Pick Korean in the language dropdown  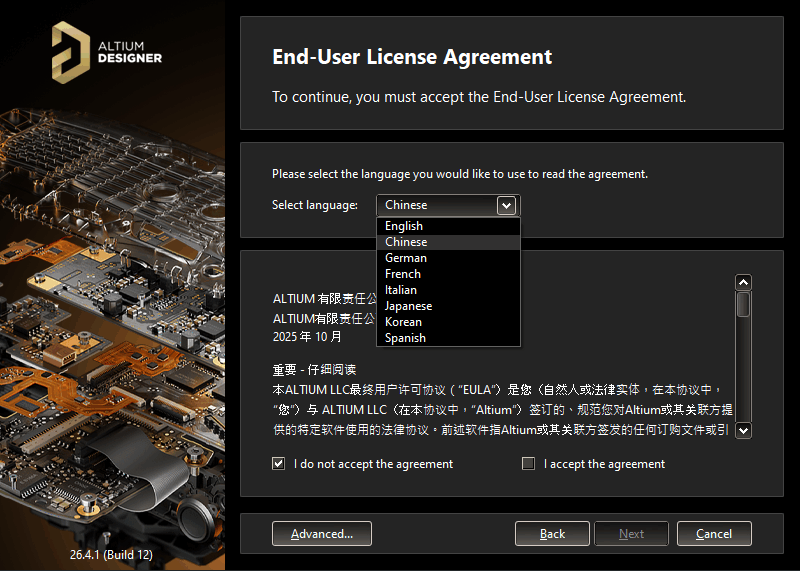point(403,322)
